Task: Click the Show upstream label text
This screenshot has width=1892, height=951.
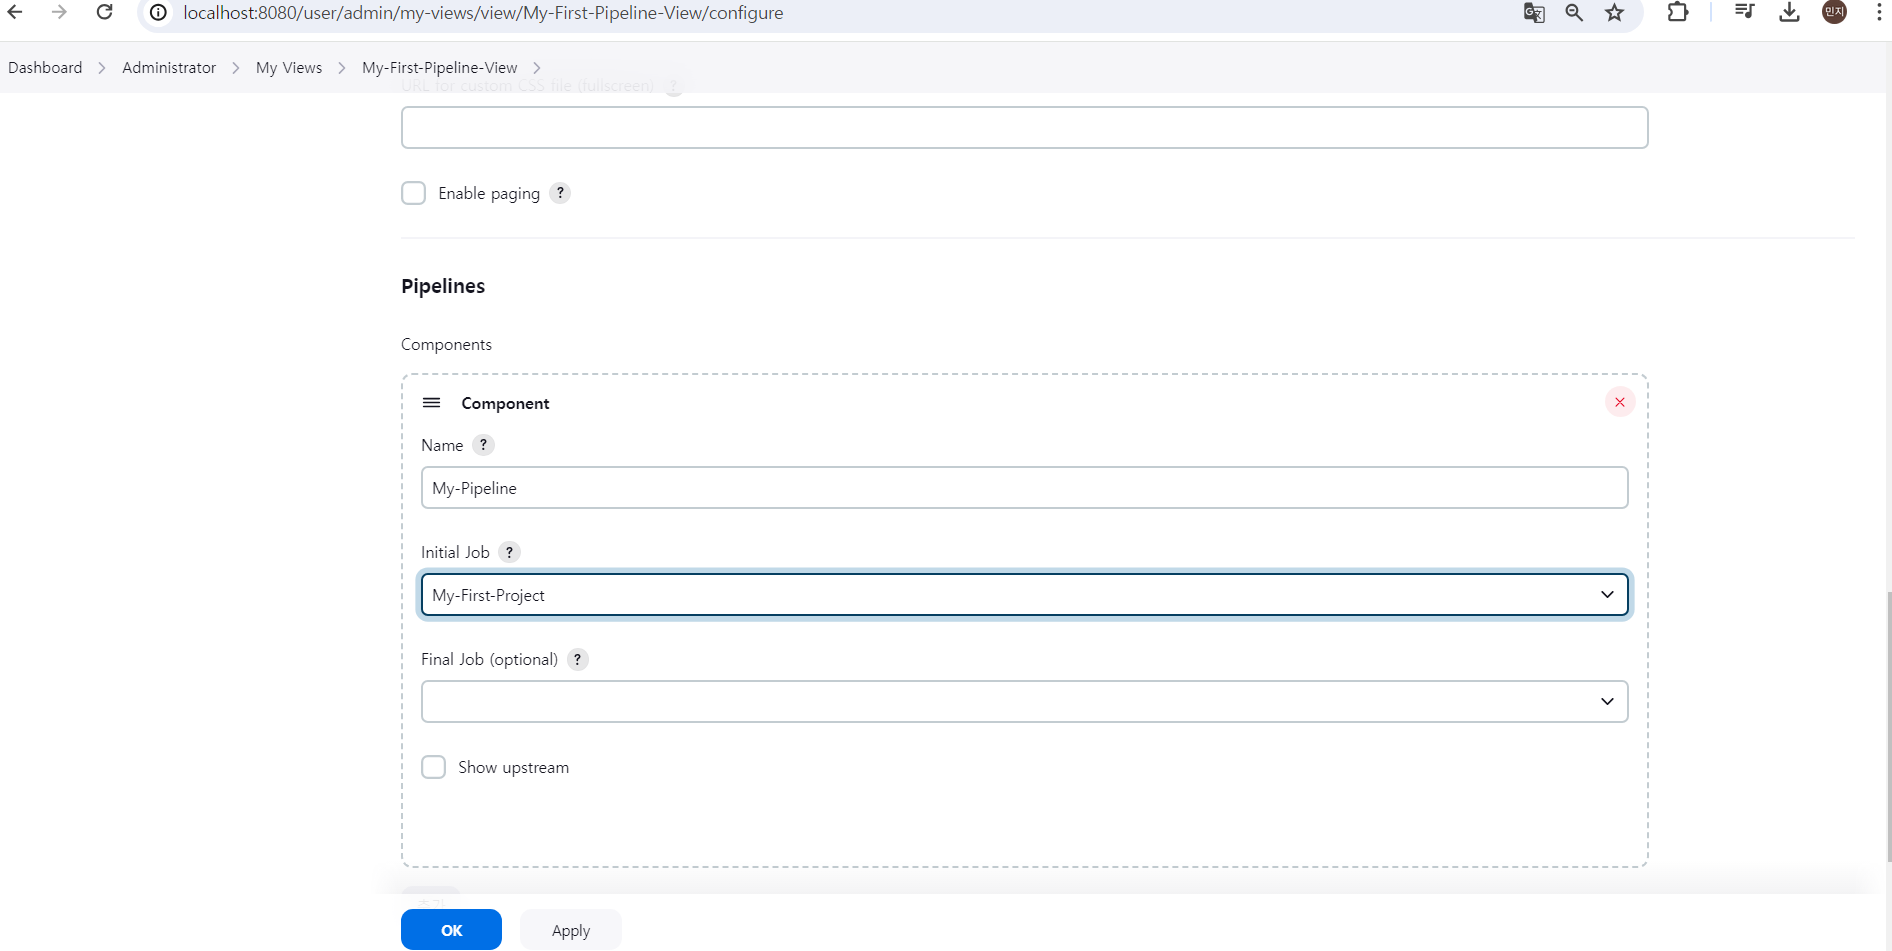Action: point(513,767)
